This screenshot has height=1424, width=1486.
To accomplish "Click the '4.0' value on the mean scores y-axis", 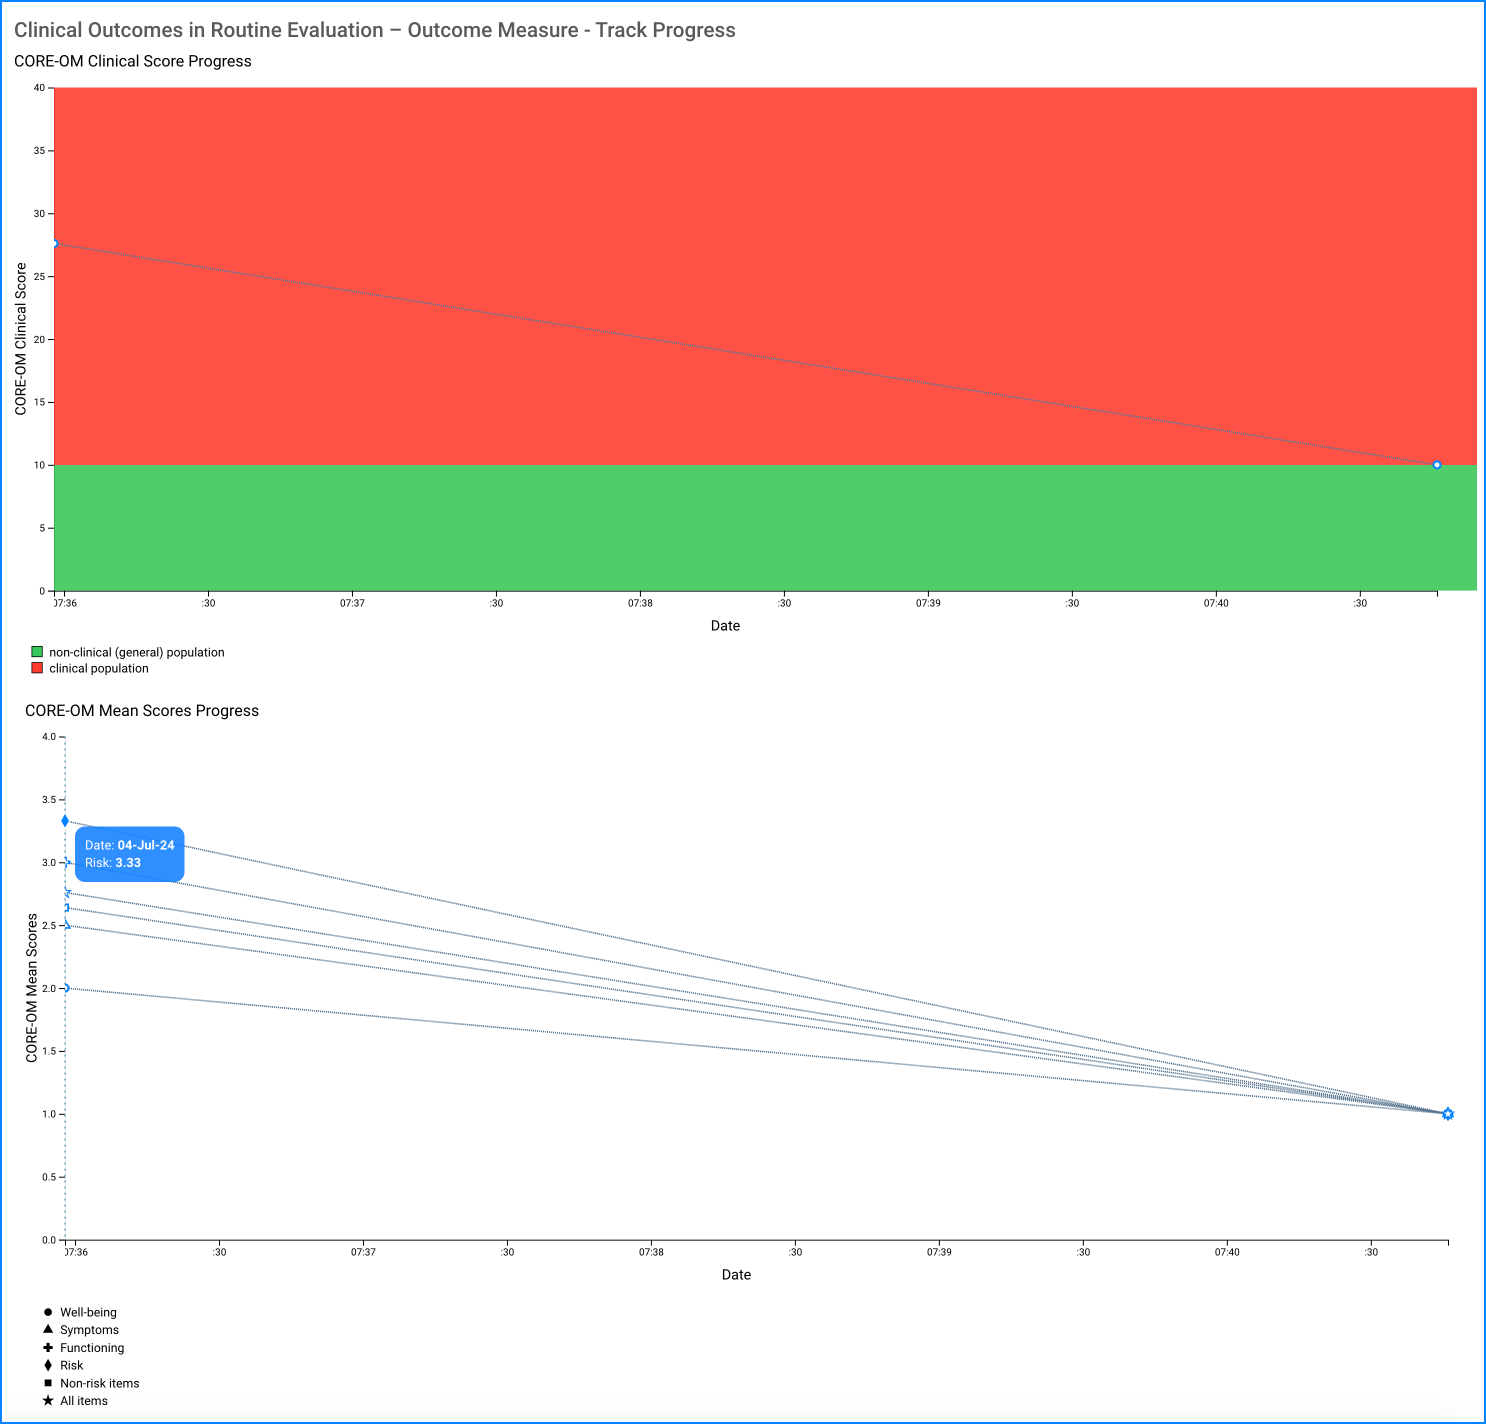I will pyautogui.click(x=49, y=737).
